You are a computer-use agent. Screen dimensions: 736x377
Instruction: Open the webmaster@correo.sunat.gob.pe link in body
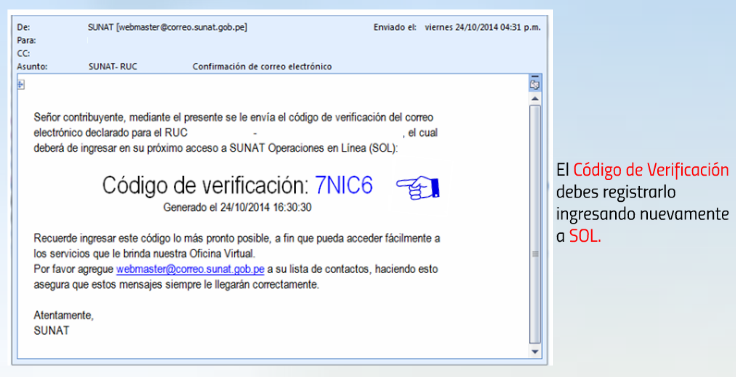pyautogui.click(x=190, y=269)
